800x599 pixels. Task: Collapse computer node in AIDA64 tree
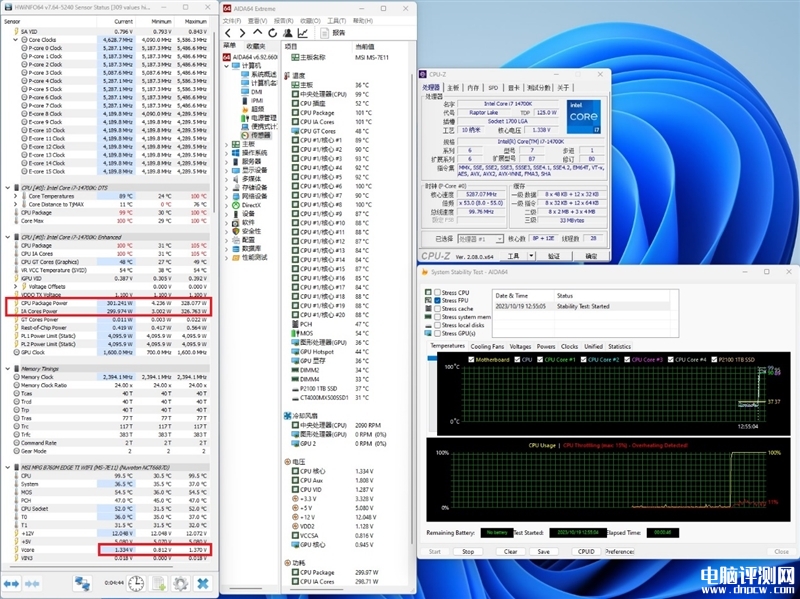point(227,66)
